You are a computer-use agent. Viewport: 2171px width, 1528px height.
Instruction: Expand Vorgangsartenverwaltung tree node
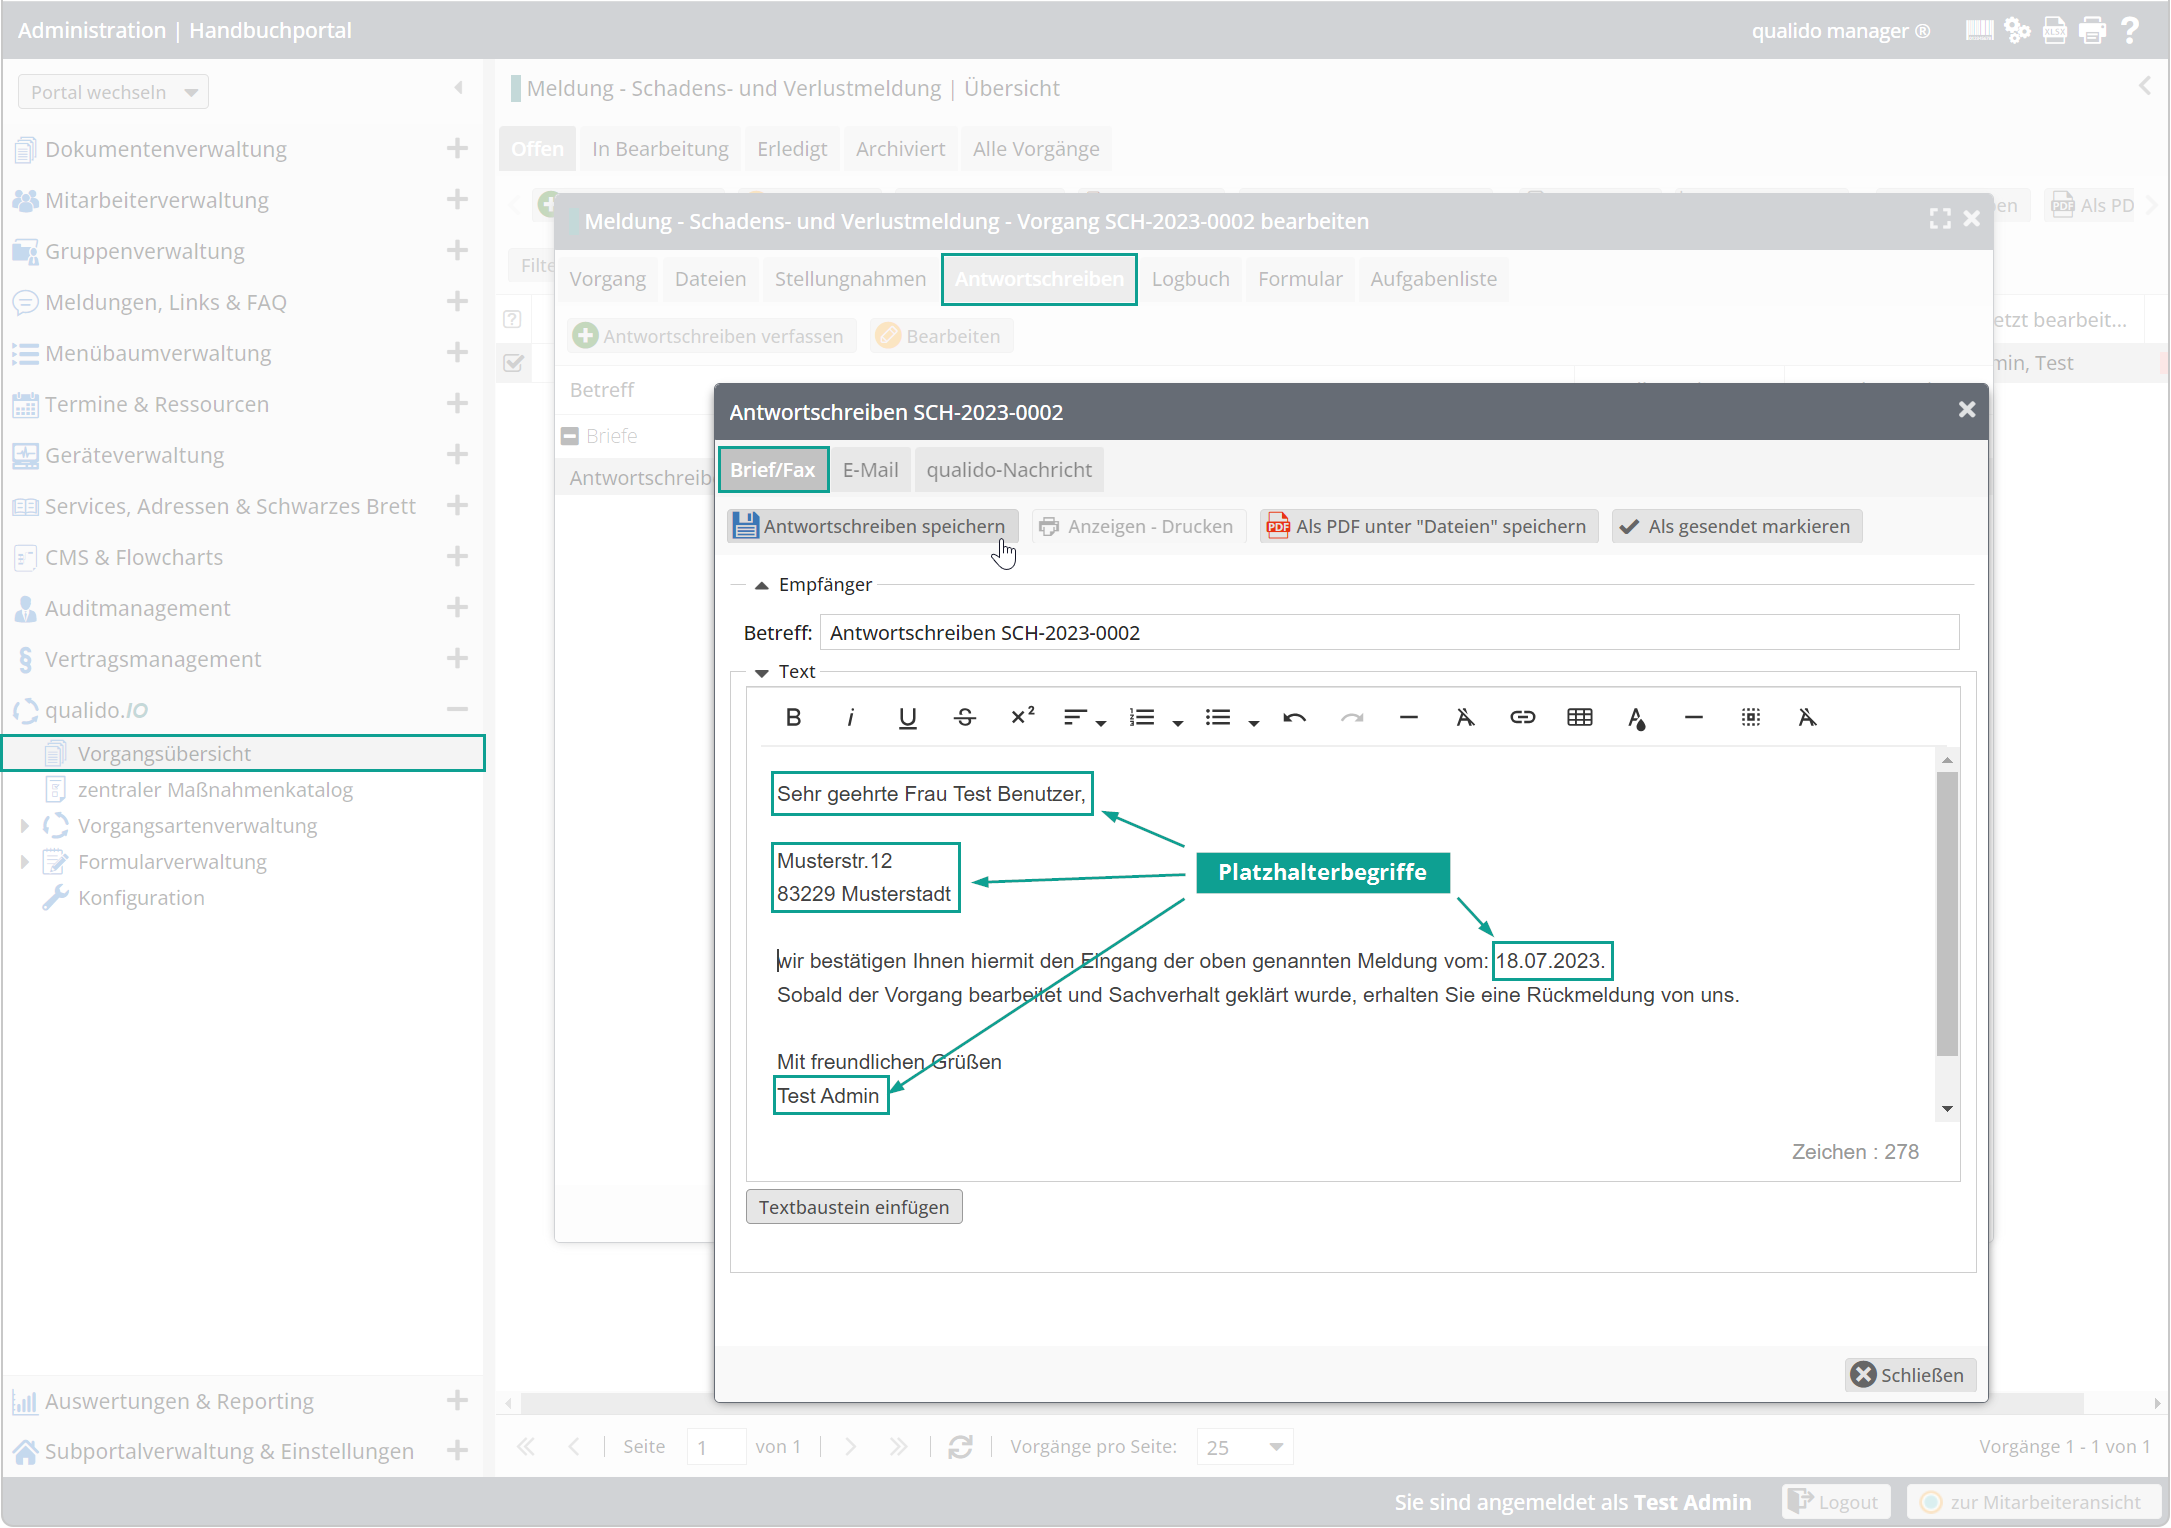pyautogui.click(x=24, y=826)
